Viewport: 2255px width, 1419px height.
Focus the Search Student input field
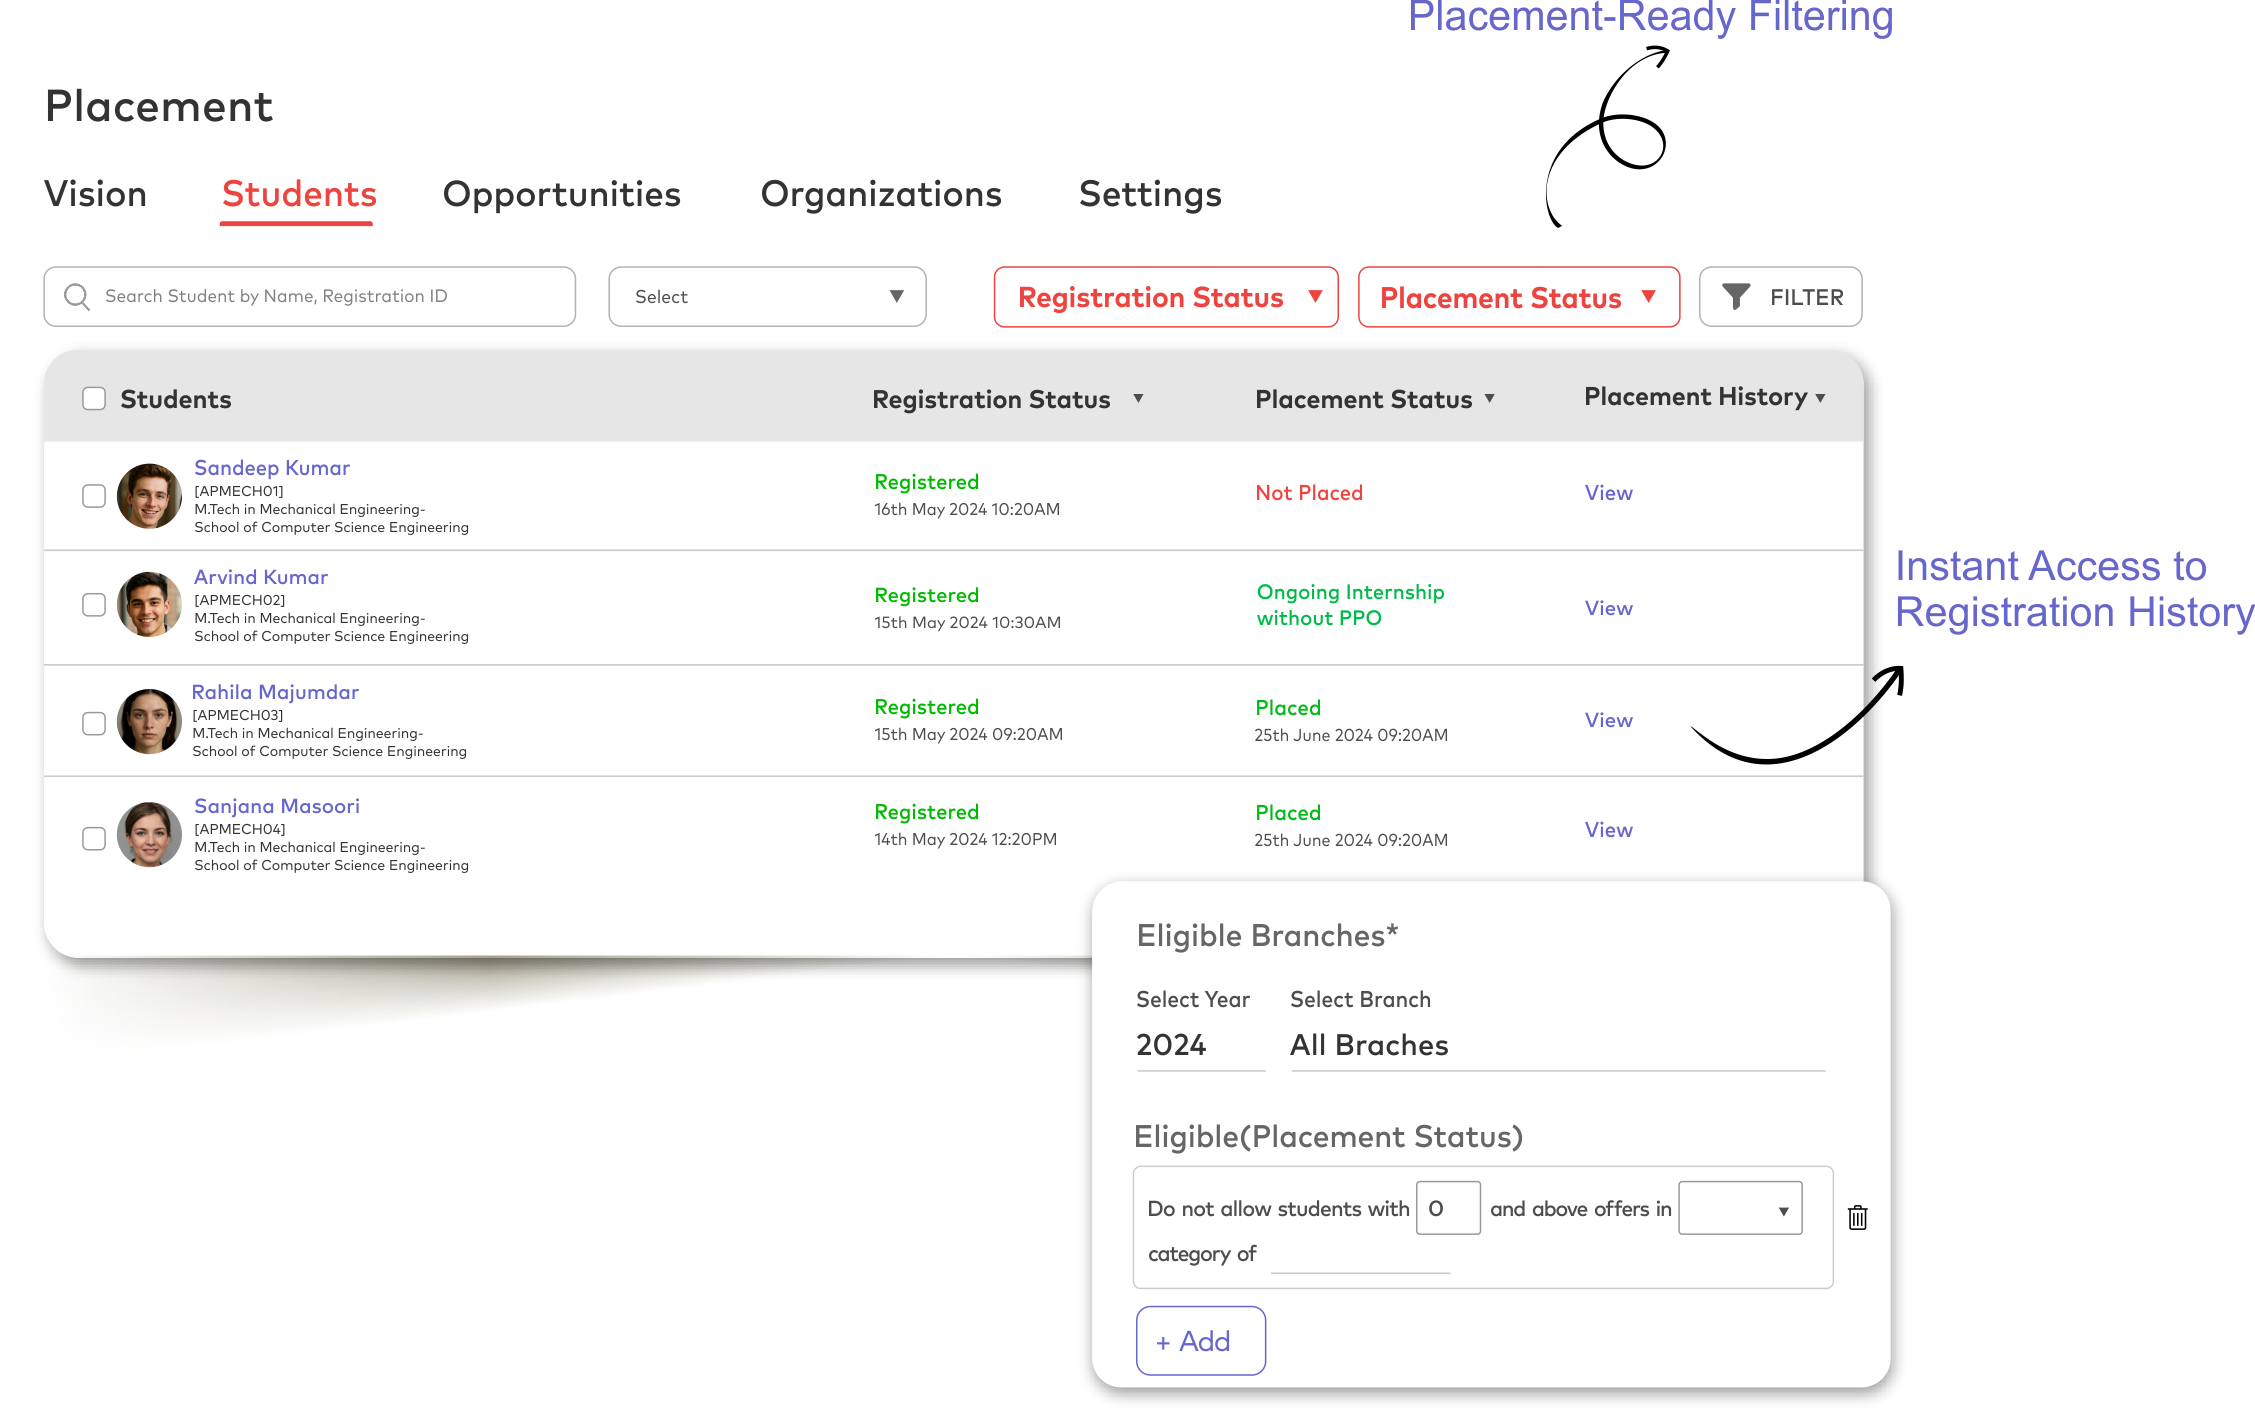(x=330, y=296)
